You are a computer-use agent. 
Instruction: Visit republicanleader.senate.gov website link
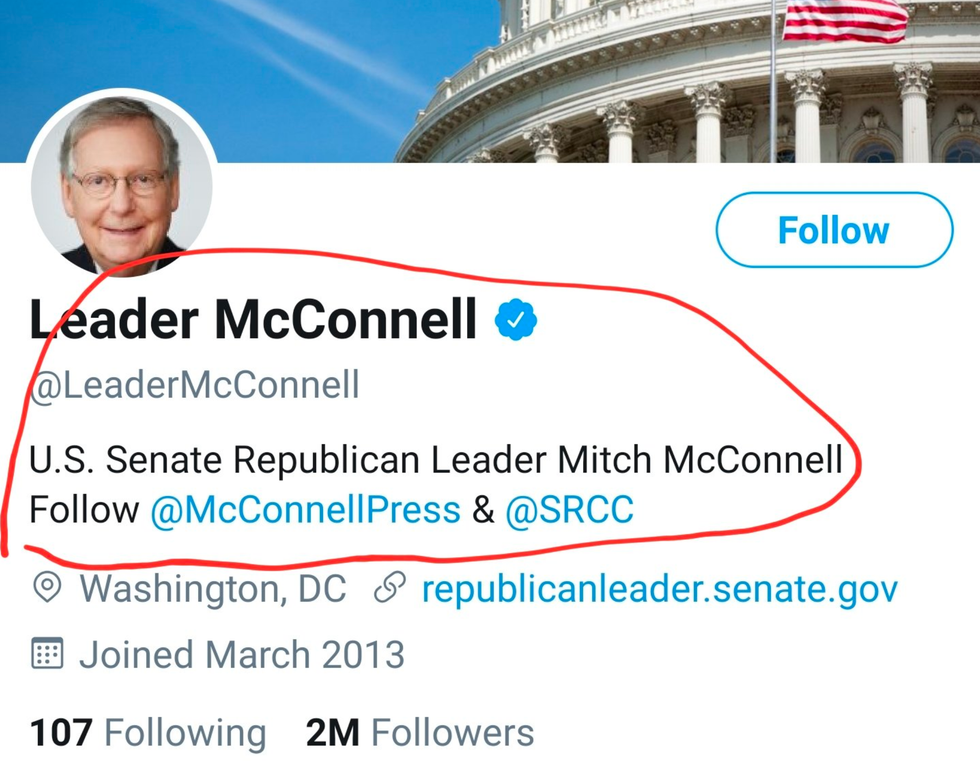659,589
